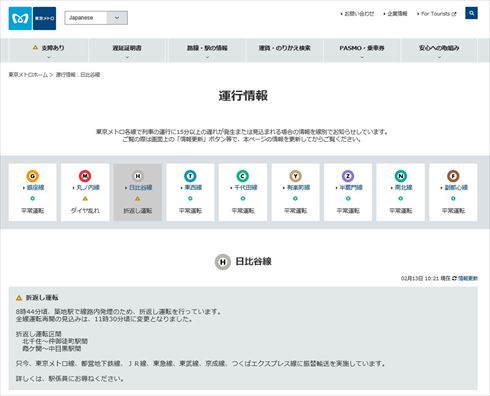Click the green status circle under 千代田線

point(243,198)
